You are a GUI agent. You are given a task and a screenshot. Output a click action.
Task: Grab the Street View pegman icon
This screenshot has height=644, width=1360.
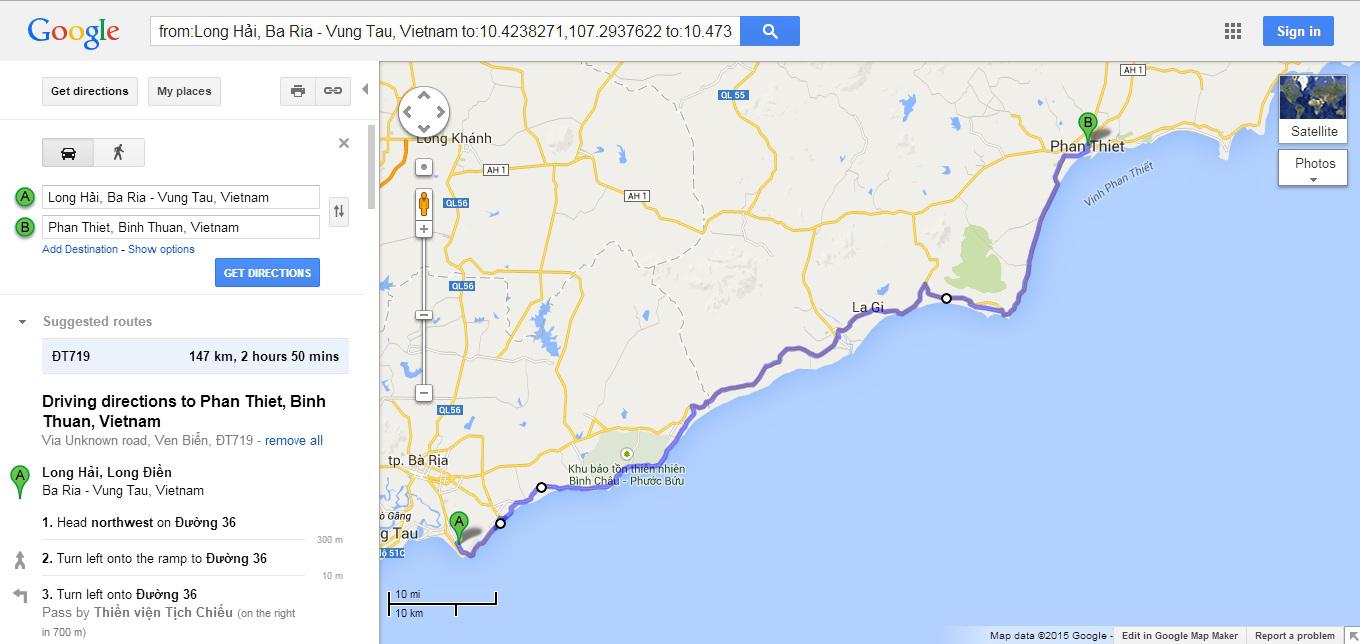coord(424,204)
